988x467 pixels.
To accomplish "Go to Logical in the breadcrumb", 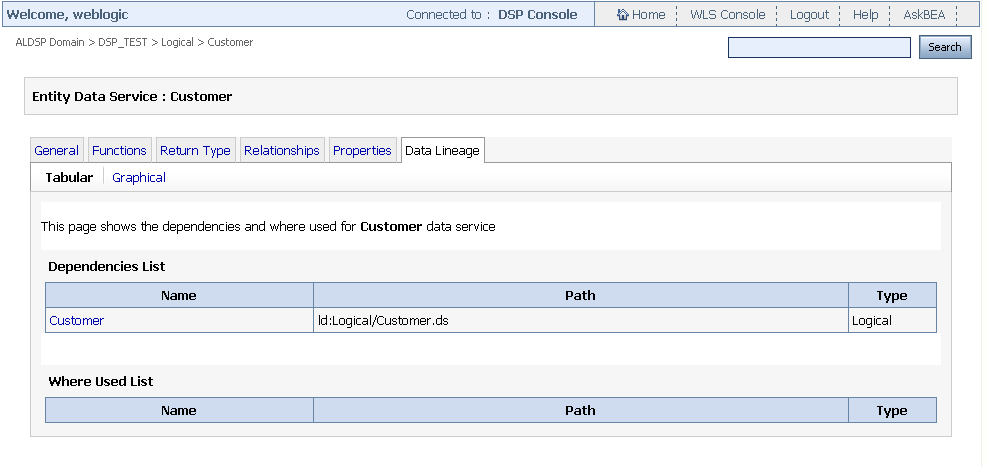I will point(177,42).
